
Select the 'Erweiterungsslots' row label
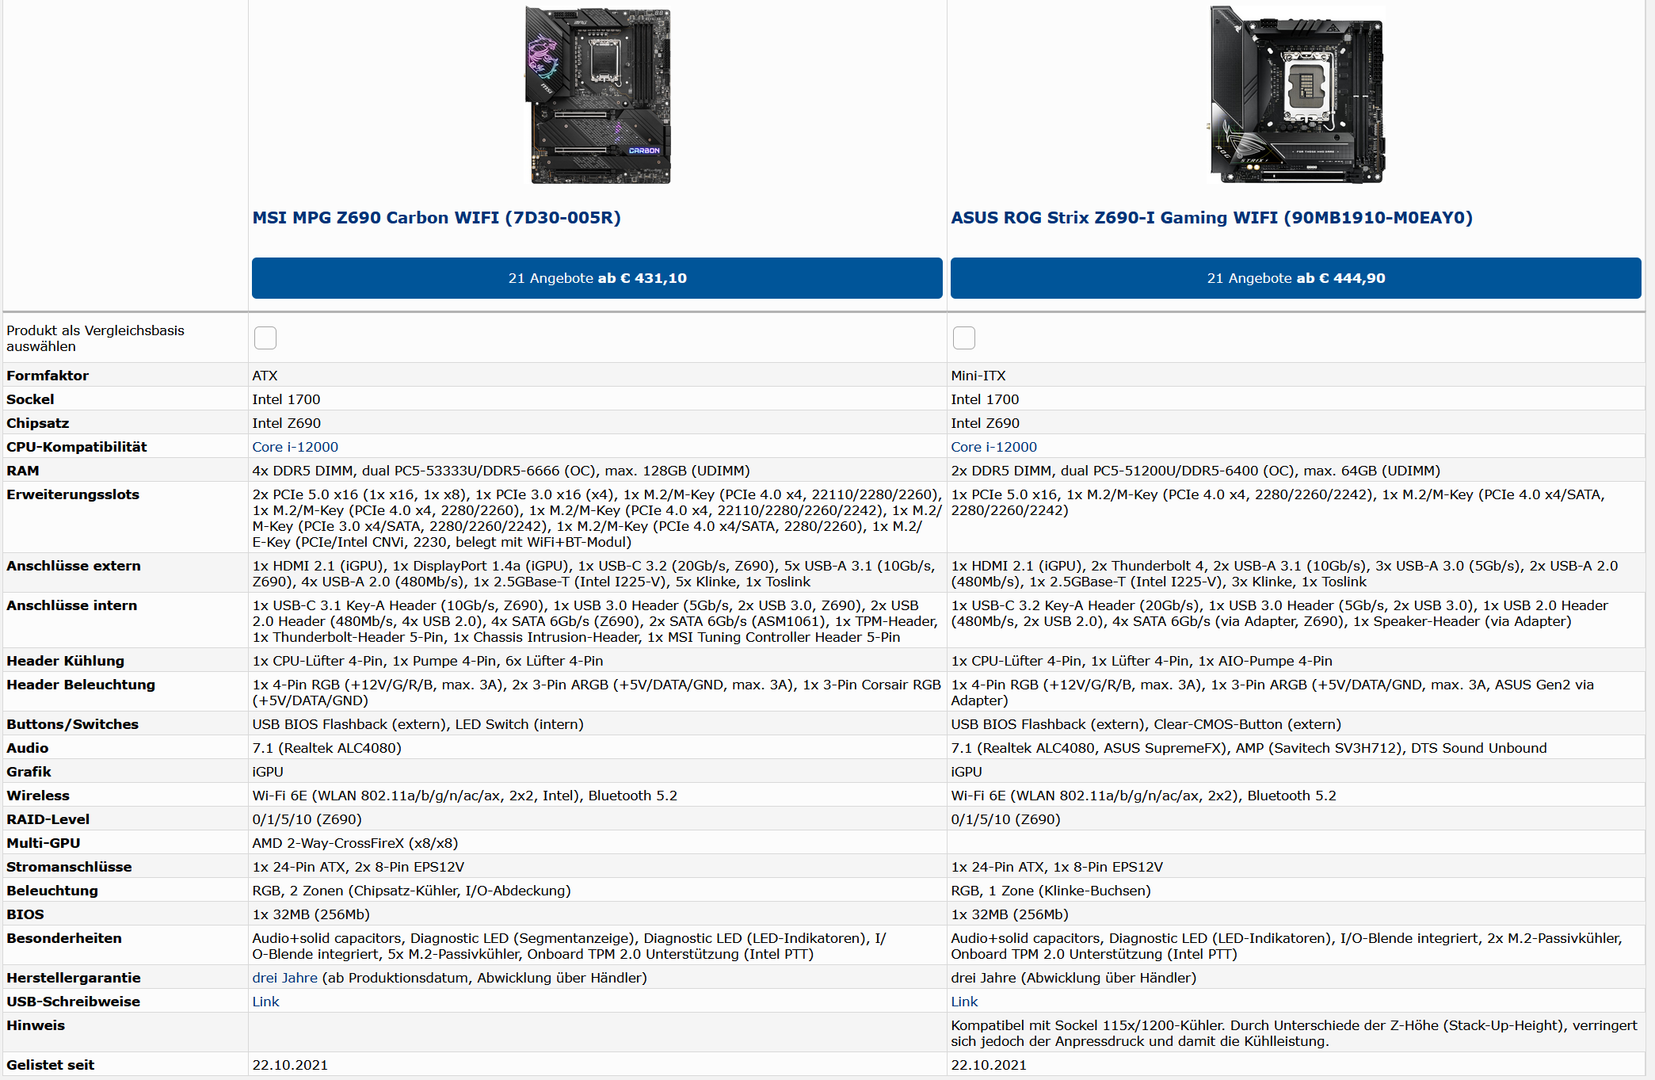pos(73,495)
